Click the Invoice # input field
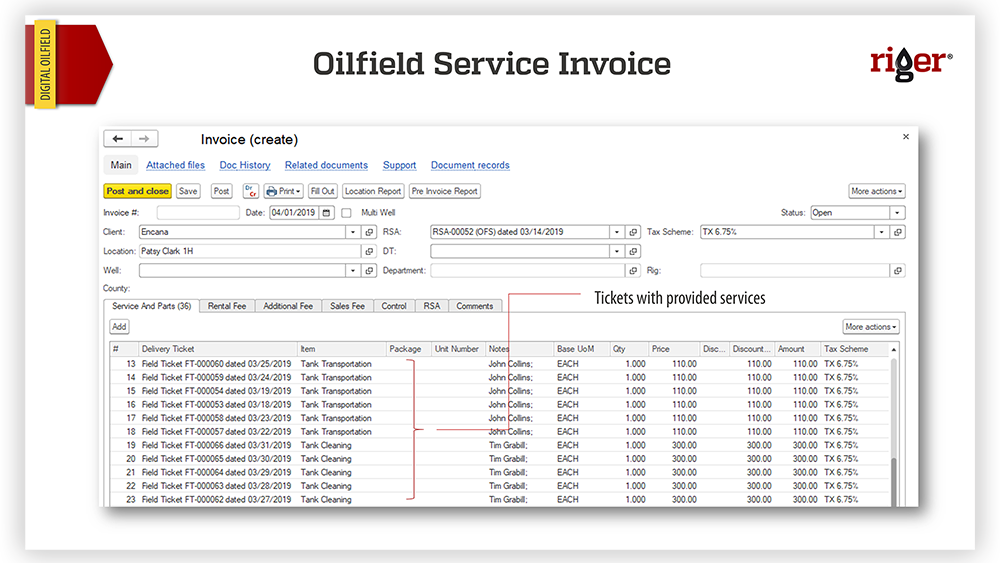Viewport: 1000px width, 563px height. click(x=198, y=213)
